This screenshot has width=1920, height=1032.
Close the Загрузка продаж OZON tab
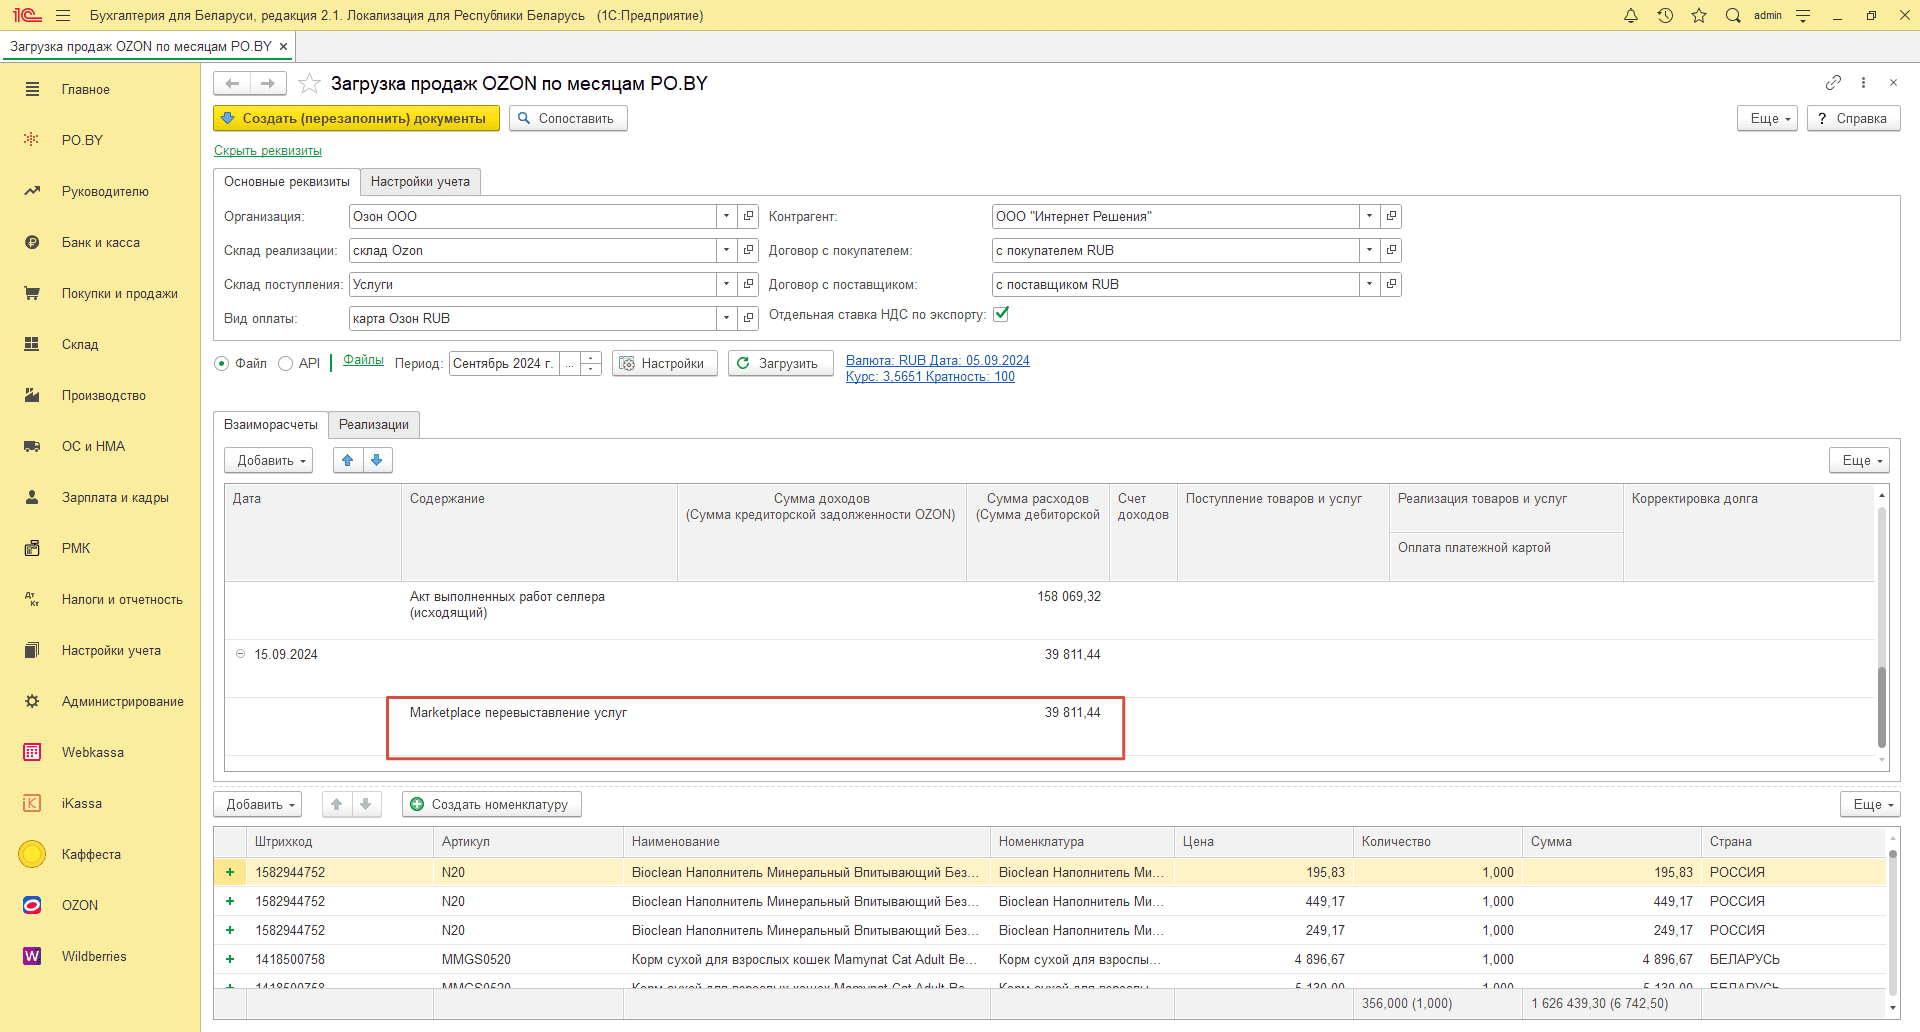[x=283, y=46]
